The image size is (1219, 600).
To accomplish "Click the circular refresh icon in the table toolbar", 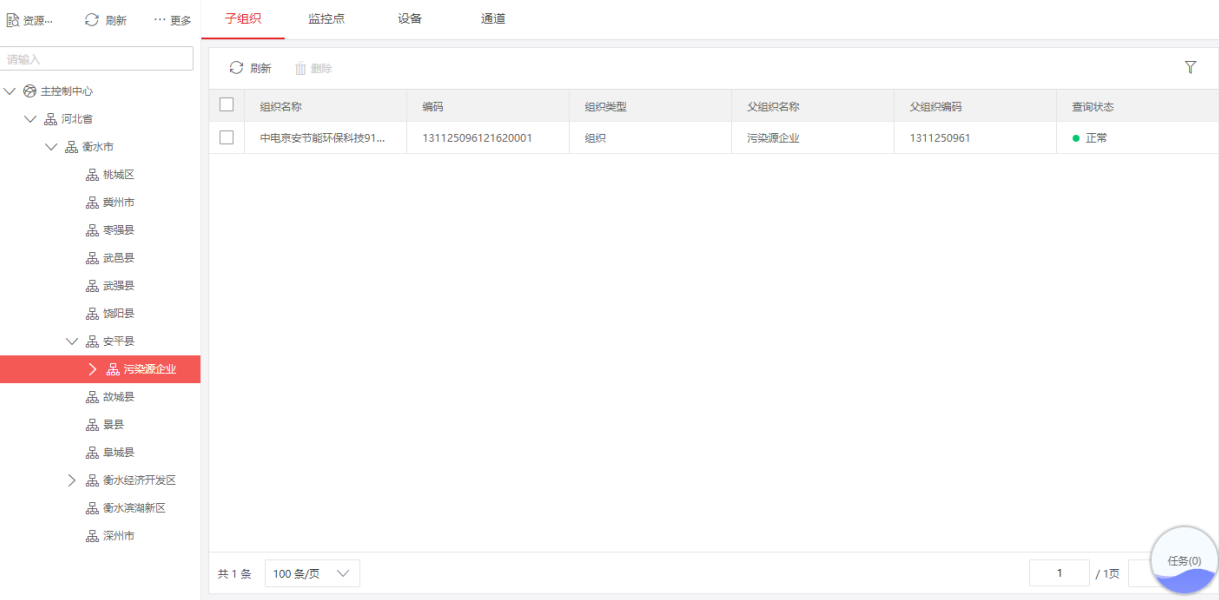I will point(236,68).
